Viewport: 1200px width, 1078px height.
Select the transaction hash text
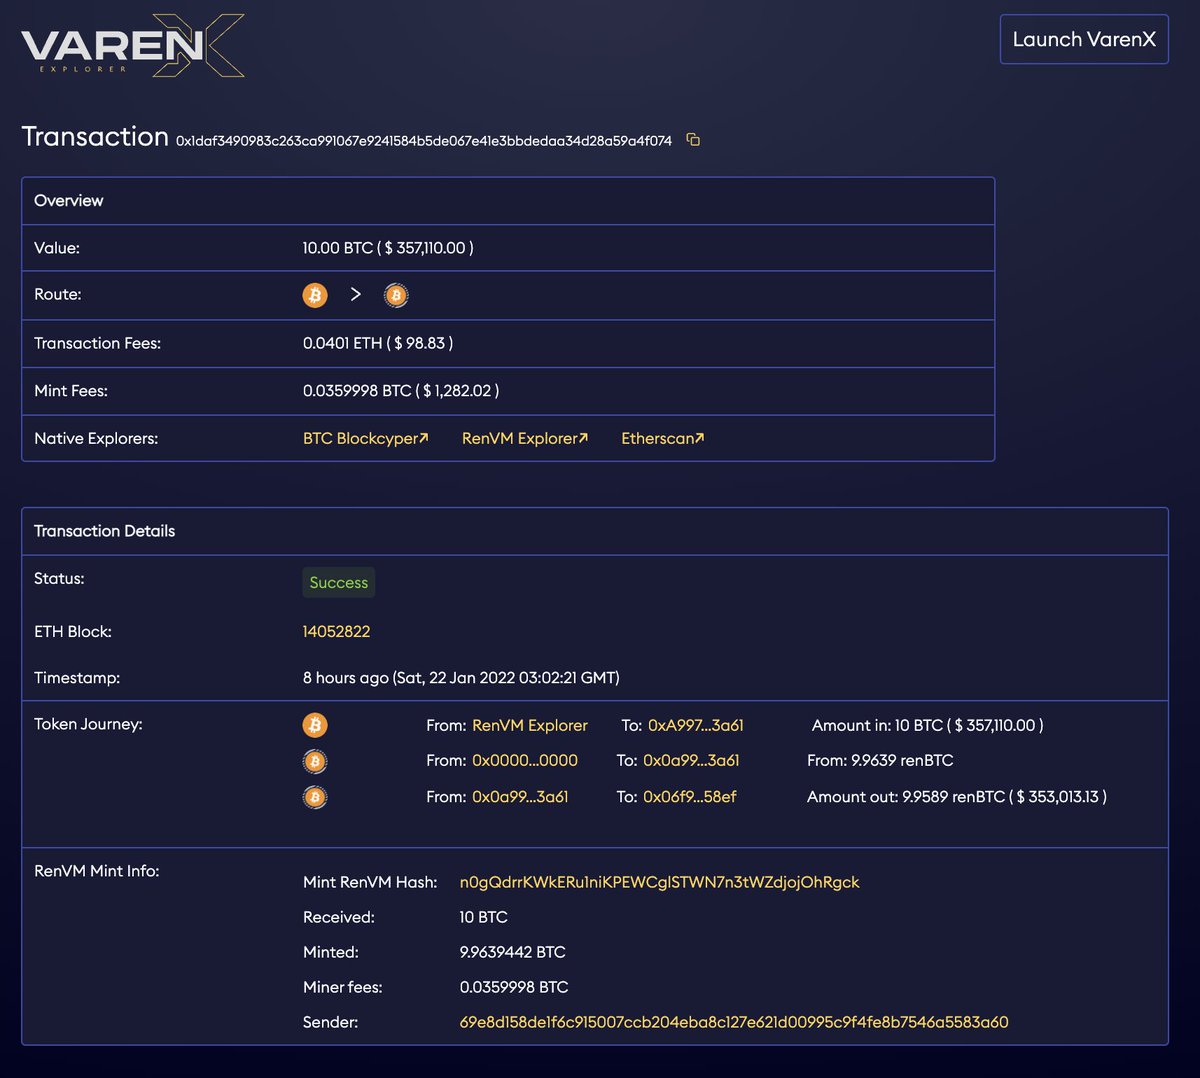(424, 141)
